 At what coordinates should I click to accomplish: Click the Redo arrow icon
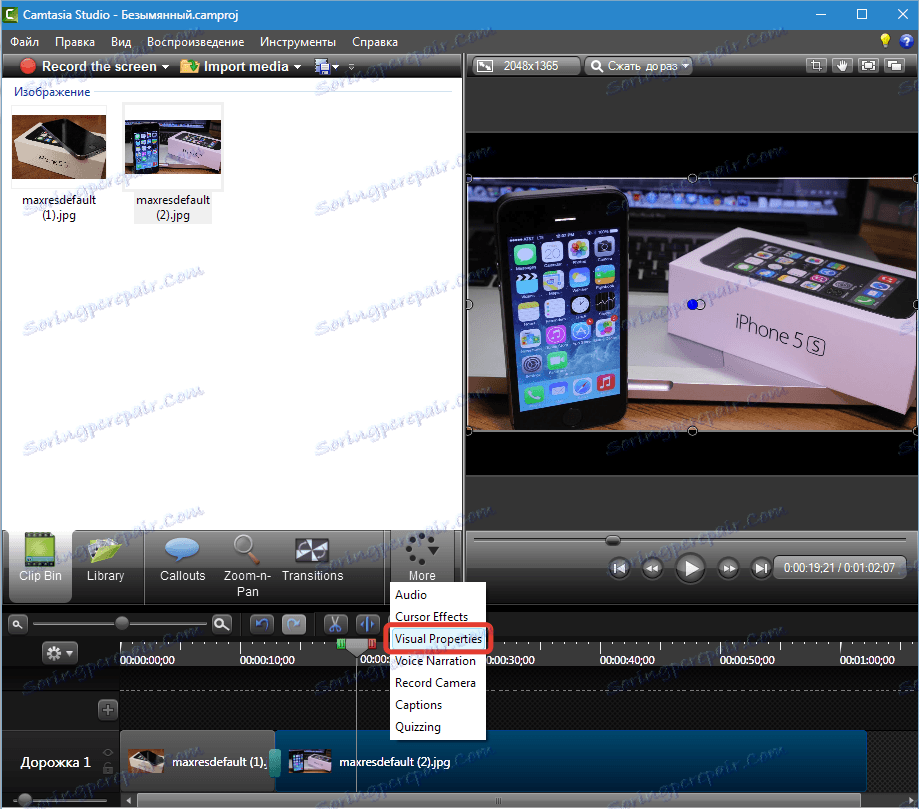coord(294,624)
